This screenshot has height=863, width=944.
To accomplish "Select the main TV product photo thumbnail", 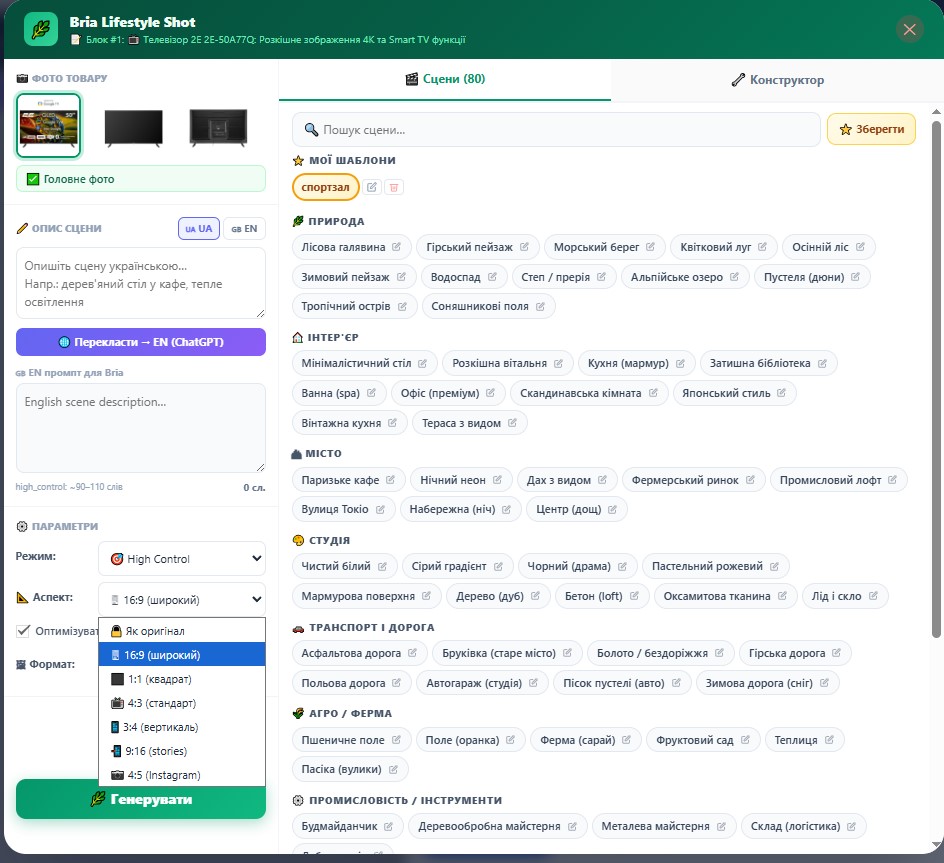I will pyautogui.click(x=49, y=126).
